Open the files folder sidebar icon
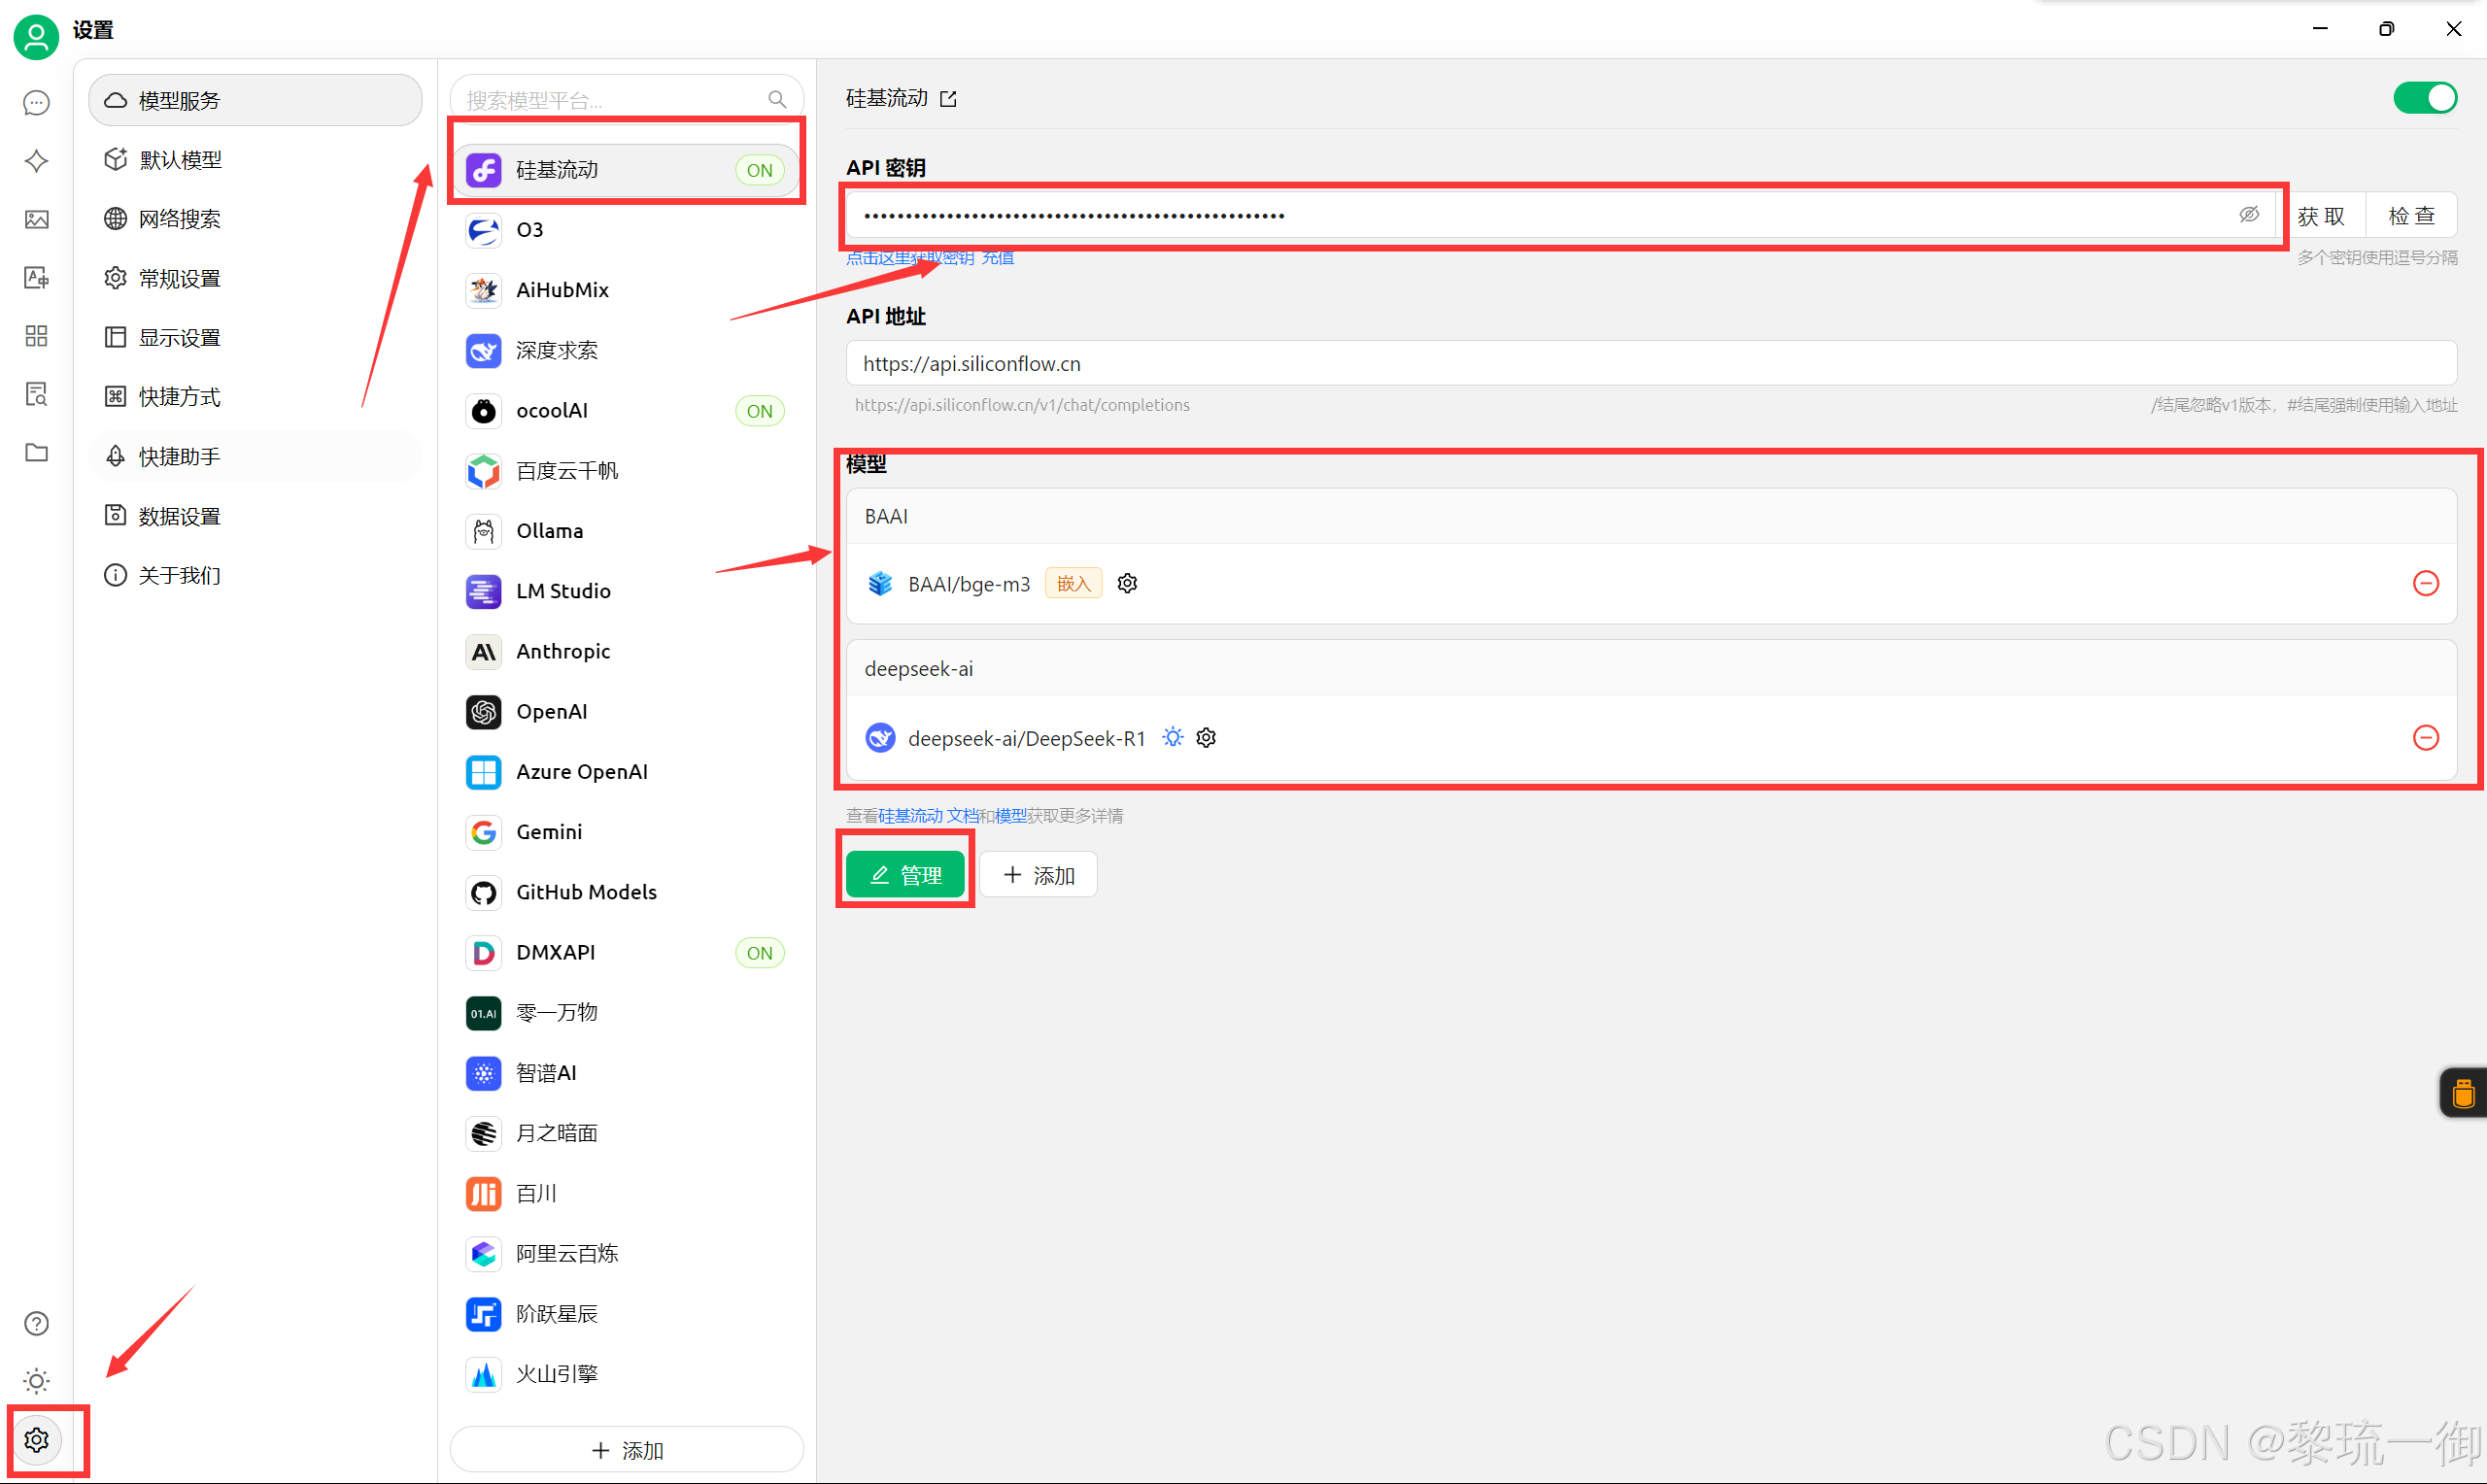This screenshot has height=1484, width=2487. pos(36,452)
